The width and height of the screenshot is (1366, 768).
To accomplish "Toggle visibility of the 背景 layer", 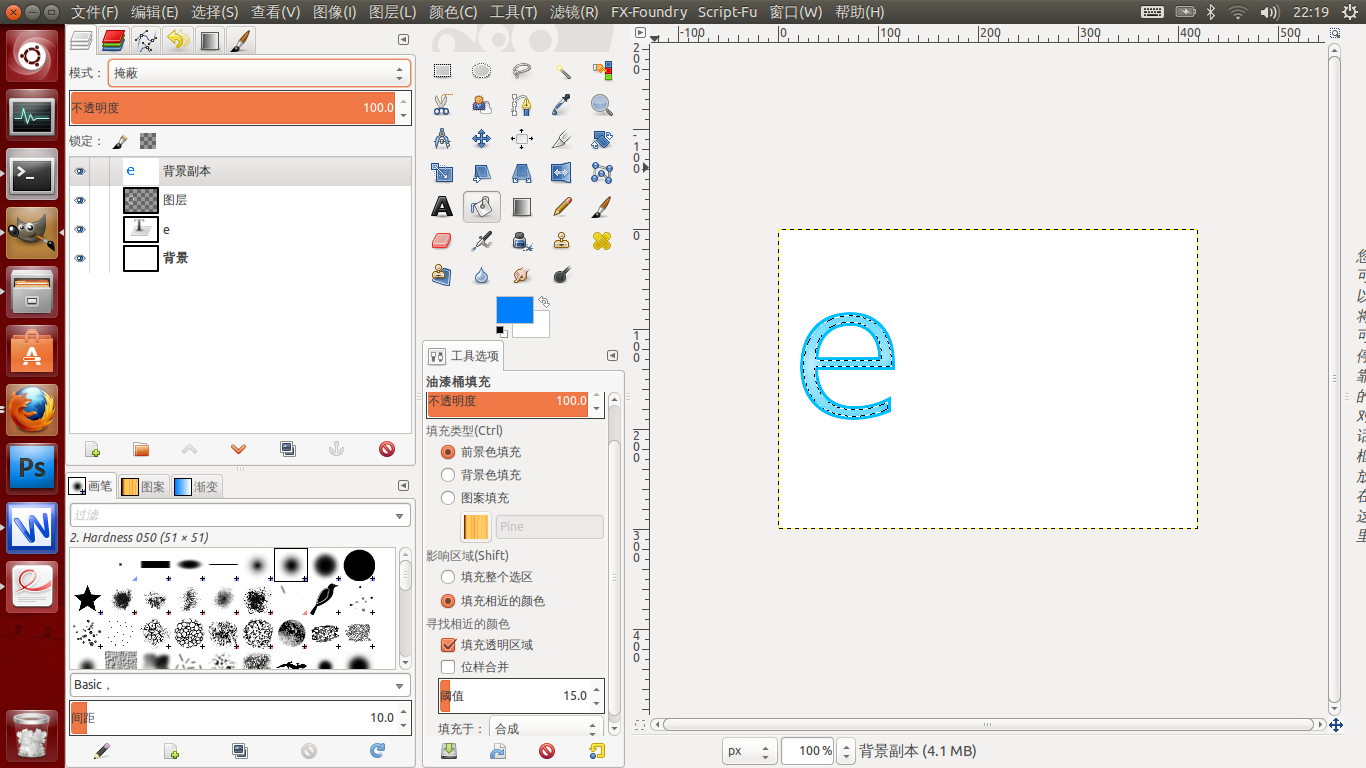I will tap(80, 258).
